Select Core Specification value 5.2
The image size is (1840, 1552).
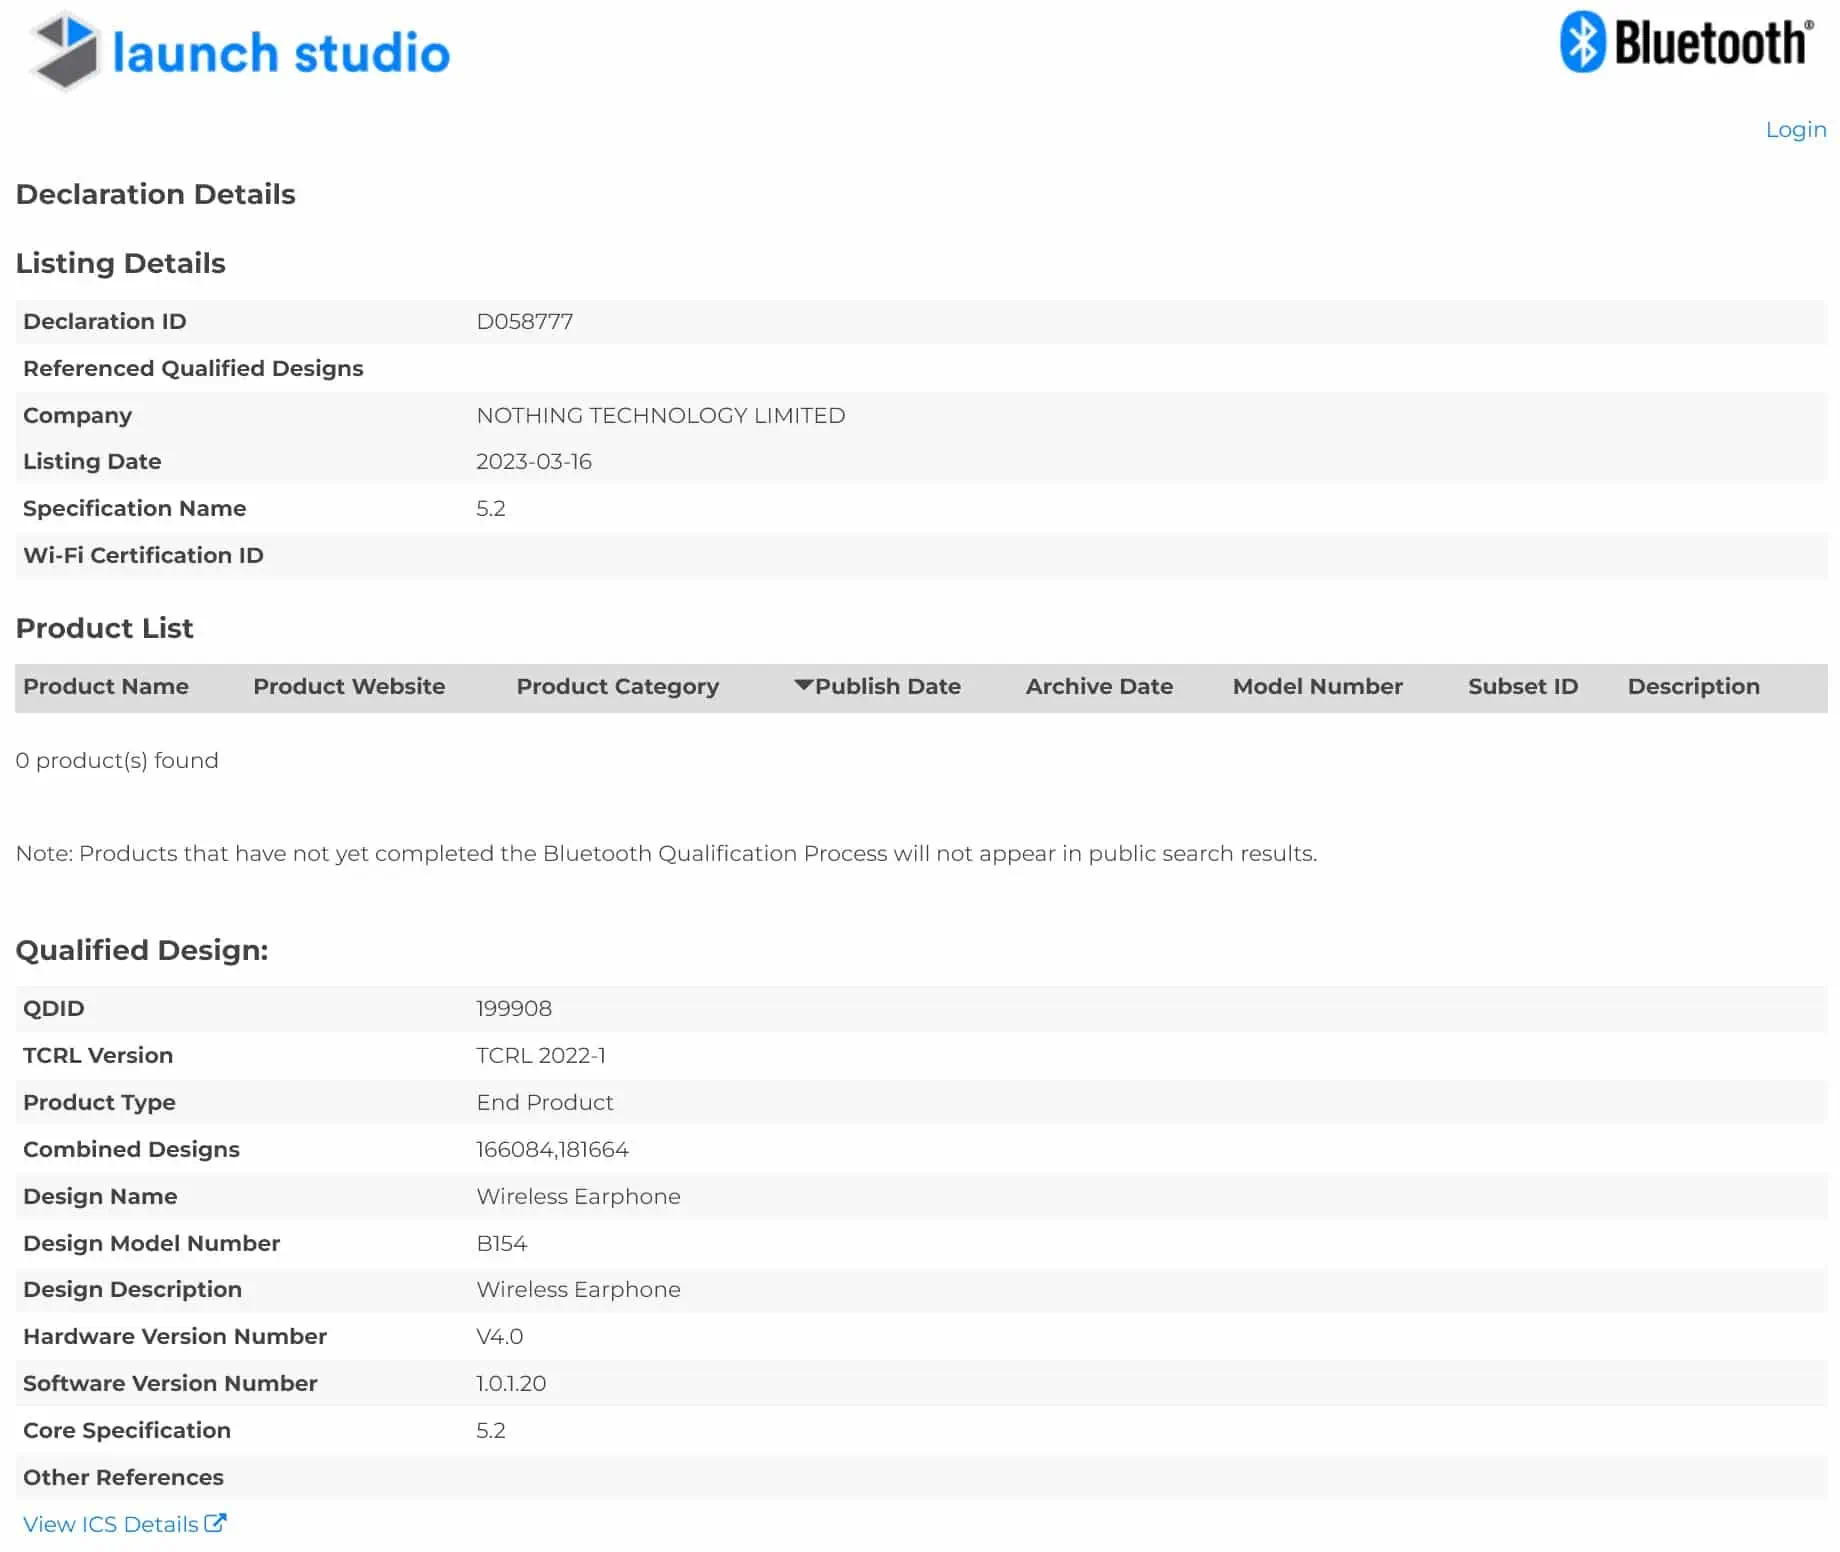point(490,1430)
